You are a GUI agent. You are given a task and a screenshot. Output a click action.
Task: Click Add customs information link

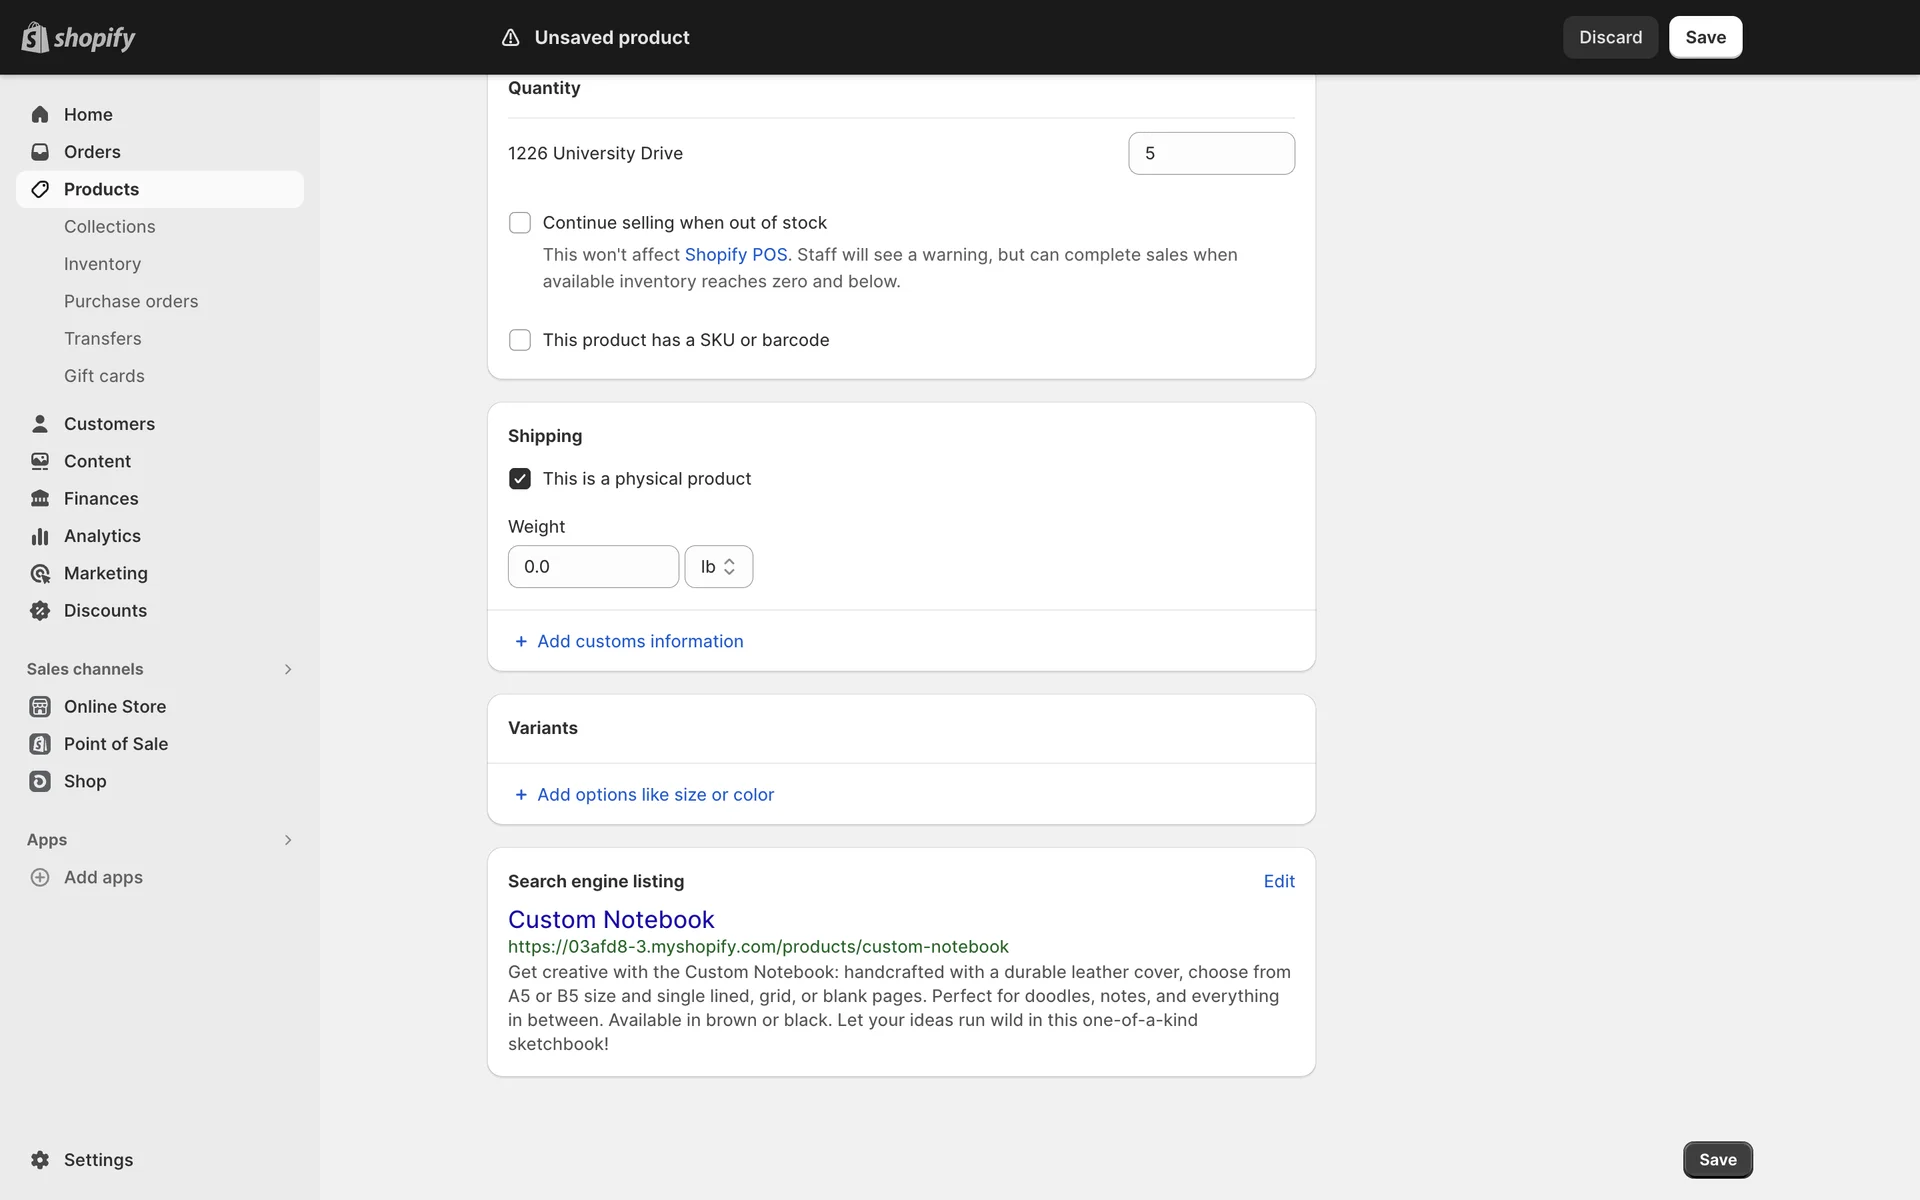639,642
